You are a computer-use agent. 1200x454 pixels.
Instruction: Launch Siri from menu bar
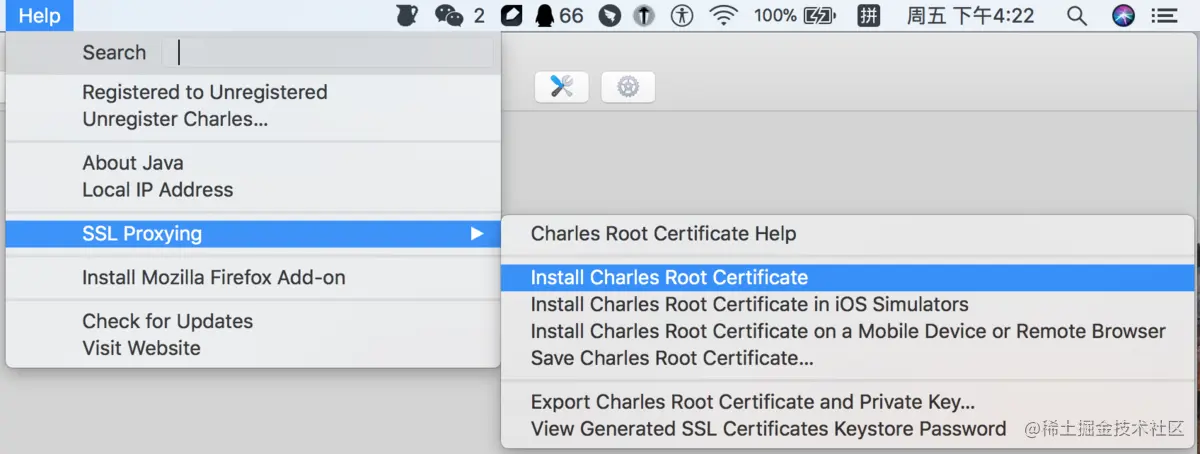1124,16
